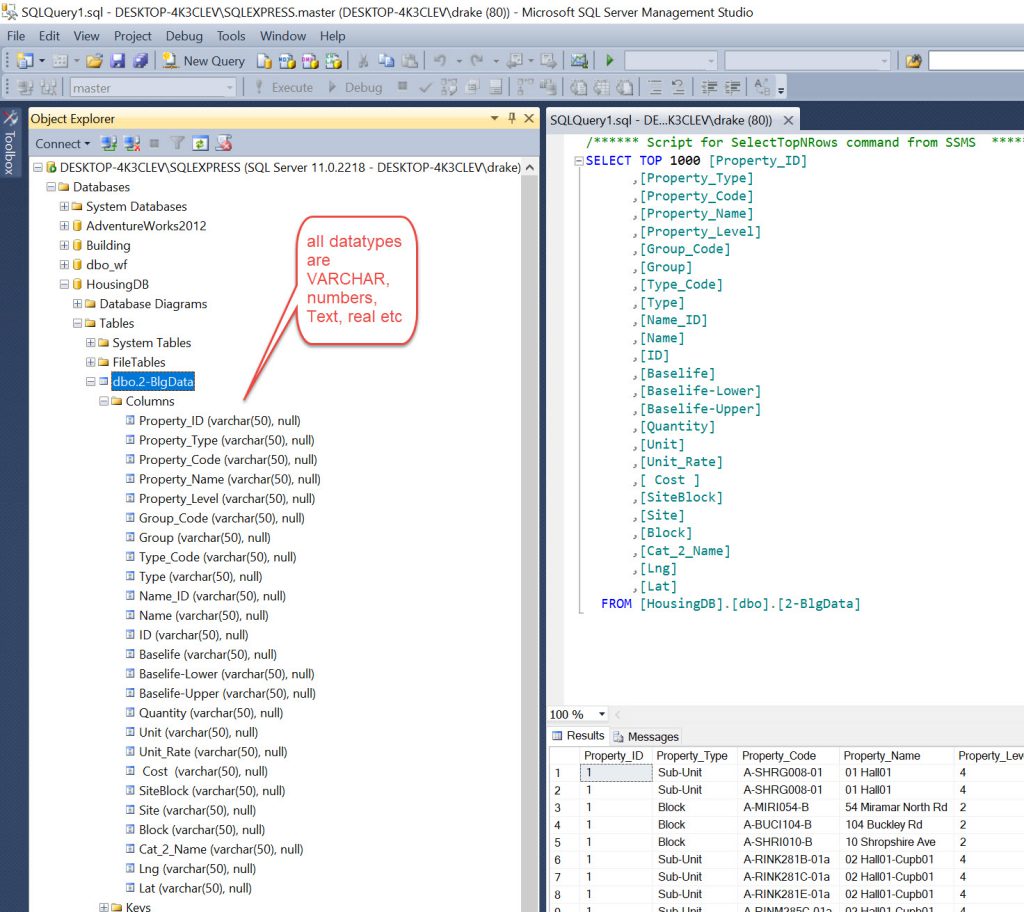Image resolution: width=1024 pixels, height=912 pixels.
Task: Click the Save All toolbar icon
Action: point(140,61)
